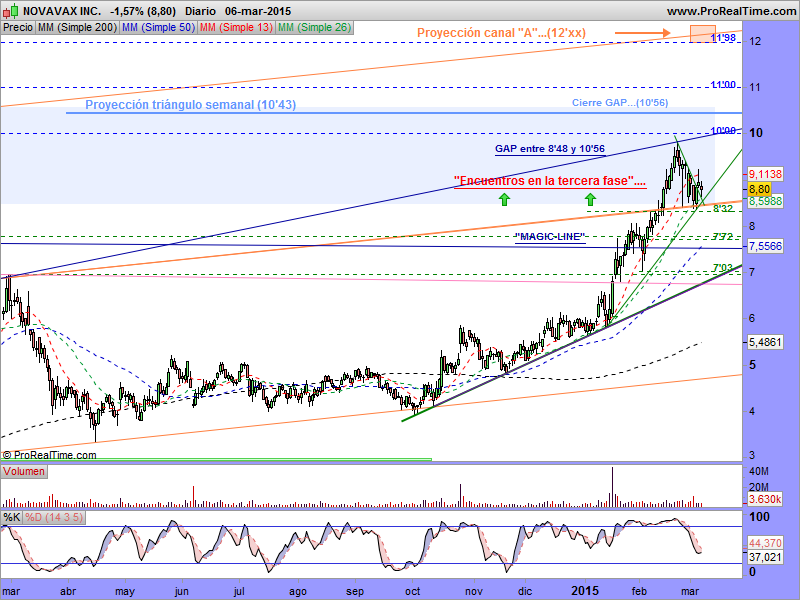Click the %K stochastic label
Image resolution: width=800 pixels, height=600 pixels.
coord(12,517)
